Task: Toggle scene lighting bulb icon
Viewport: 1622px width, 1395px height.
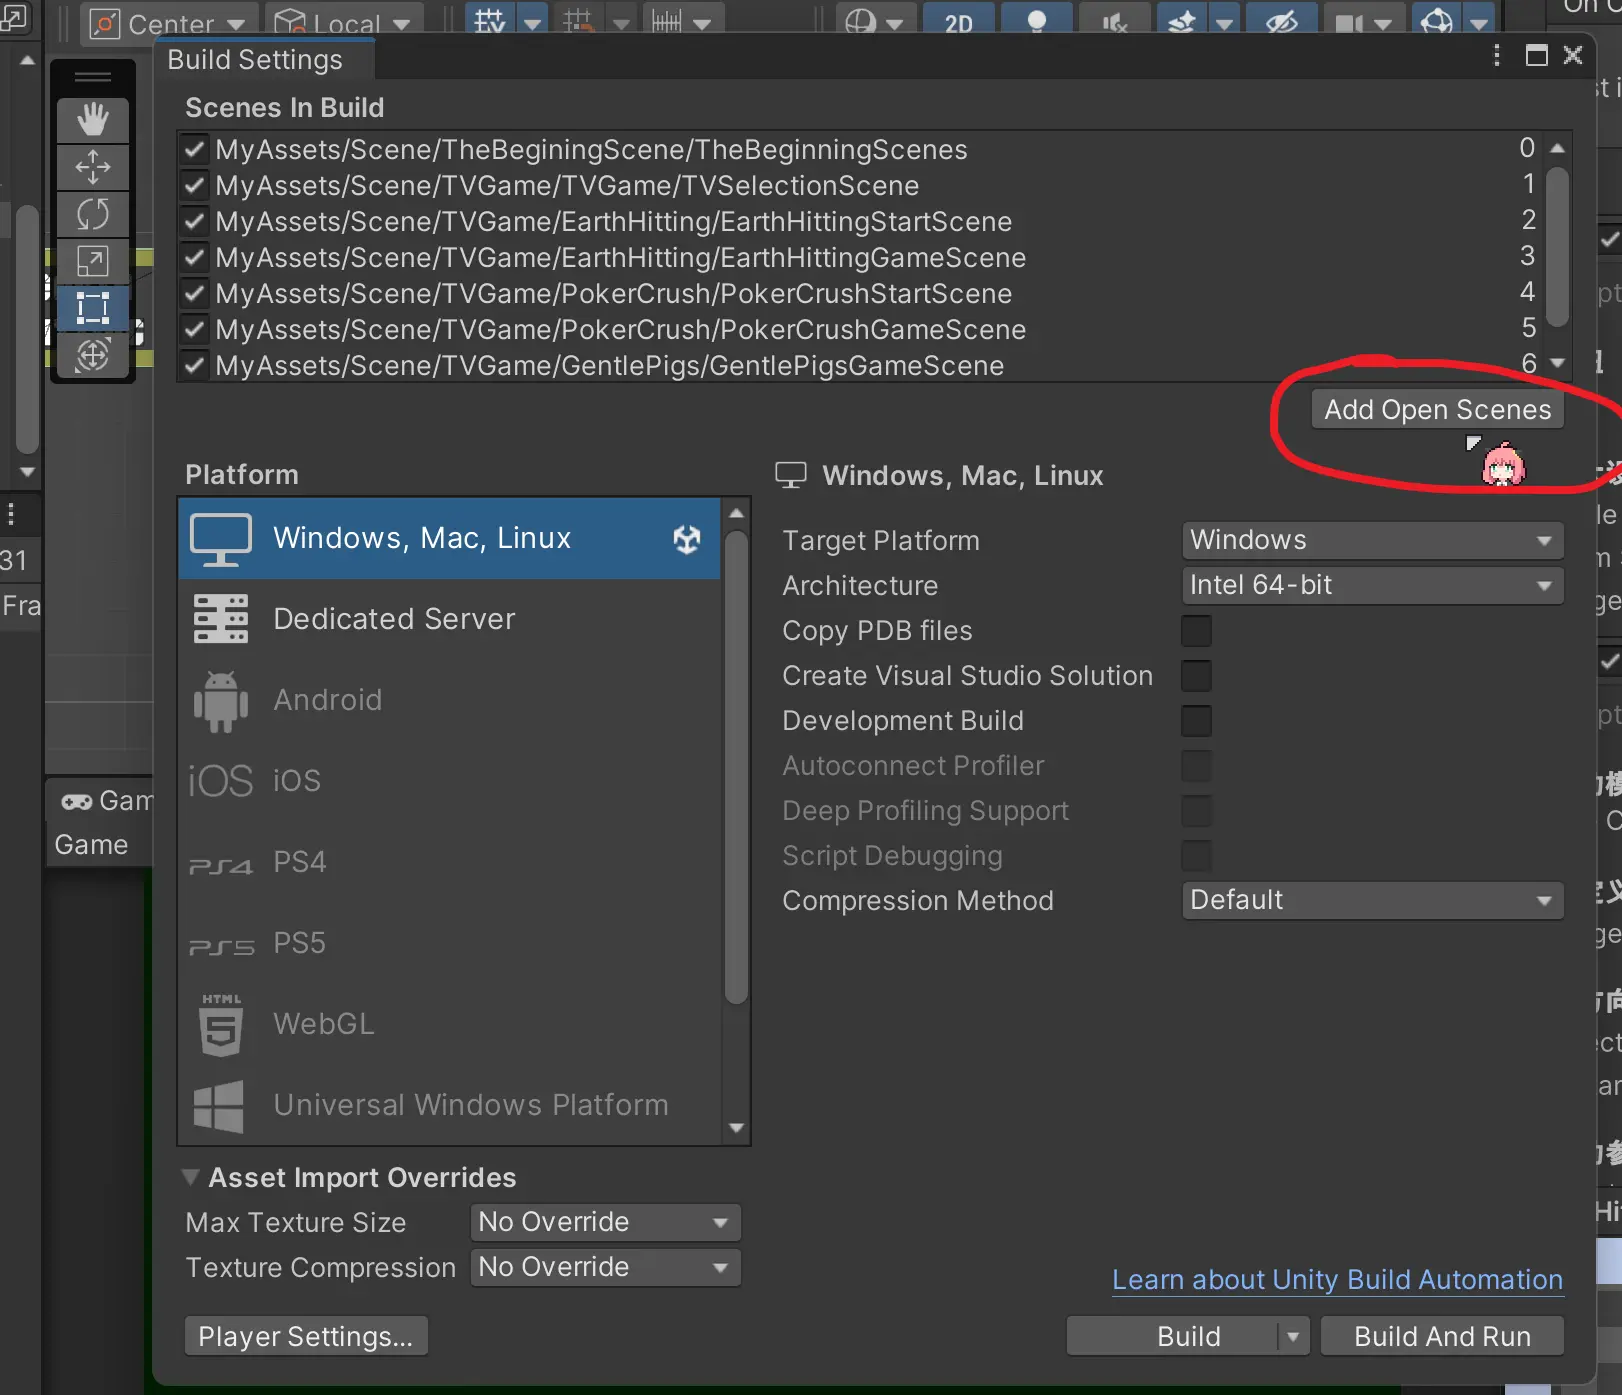Action: coord(1037,22)
